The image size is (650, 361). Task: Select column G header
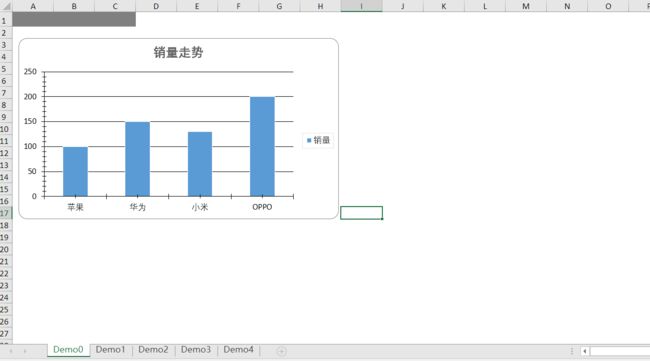(279, 6)
